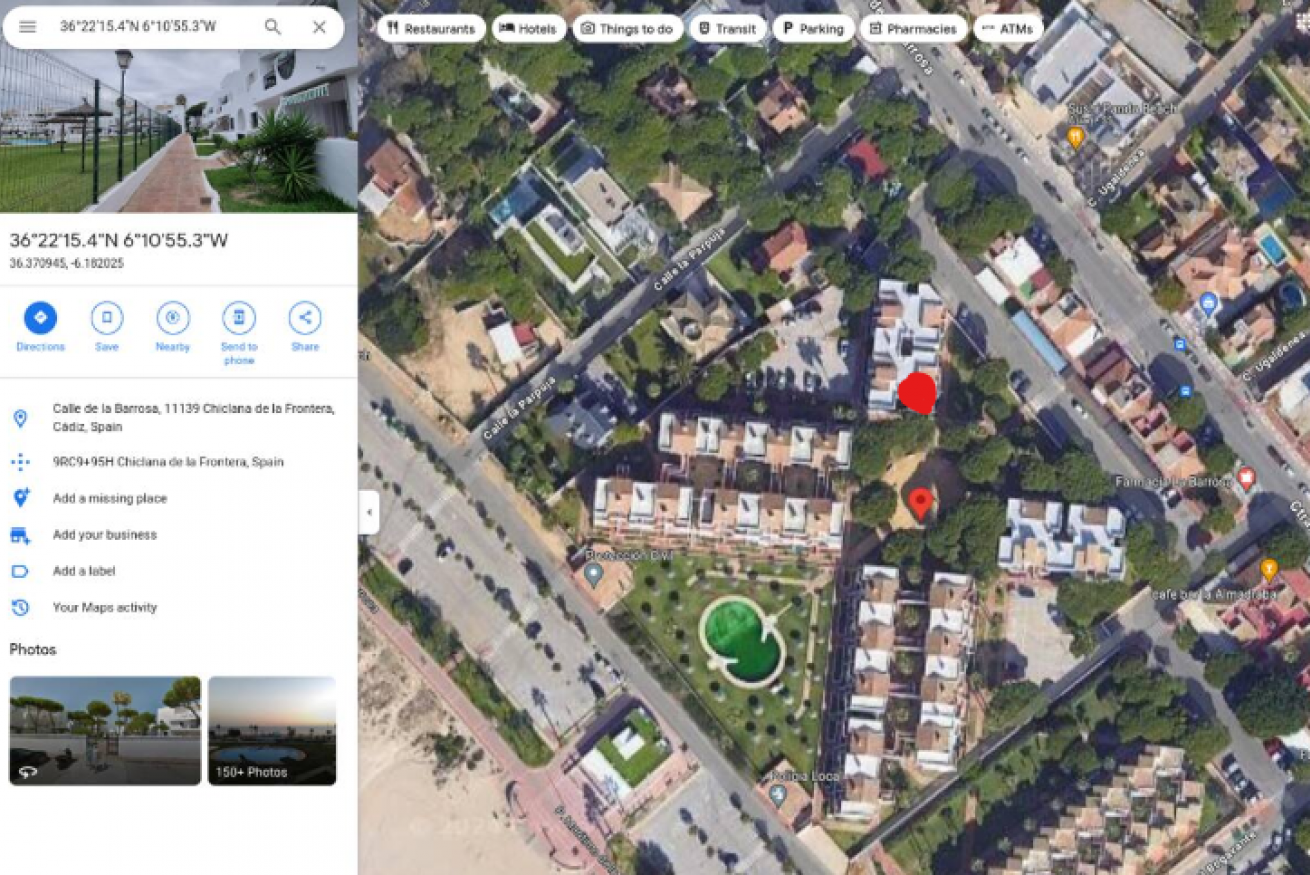Open the hamburger menu in search bar
Image resolution: width=1310 pixels, height=875 pixels.
point(28,27)
